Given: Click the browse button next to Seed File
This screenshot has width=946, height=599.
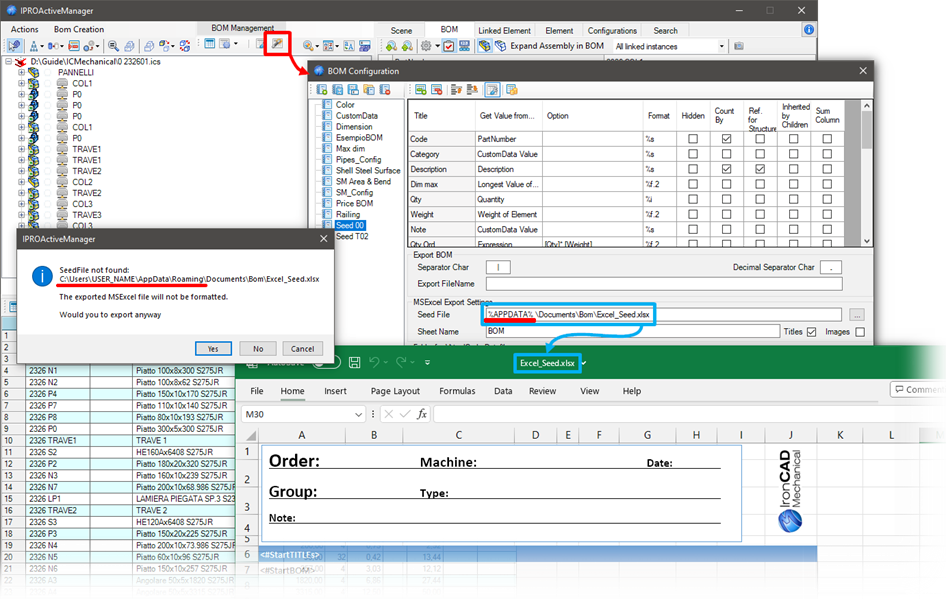Looking at the screenshot, I should pyautogui.click(x=857, y=314).
